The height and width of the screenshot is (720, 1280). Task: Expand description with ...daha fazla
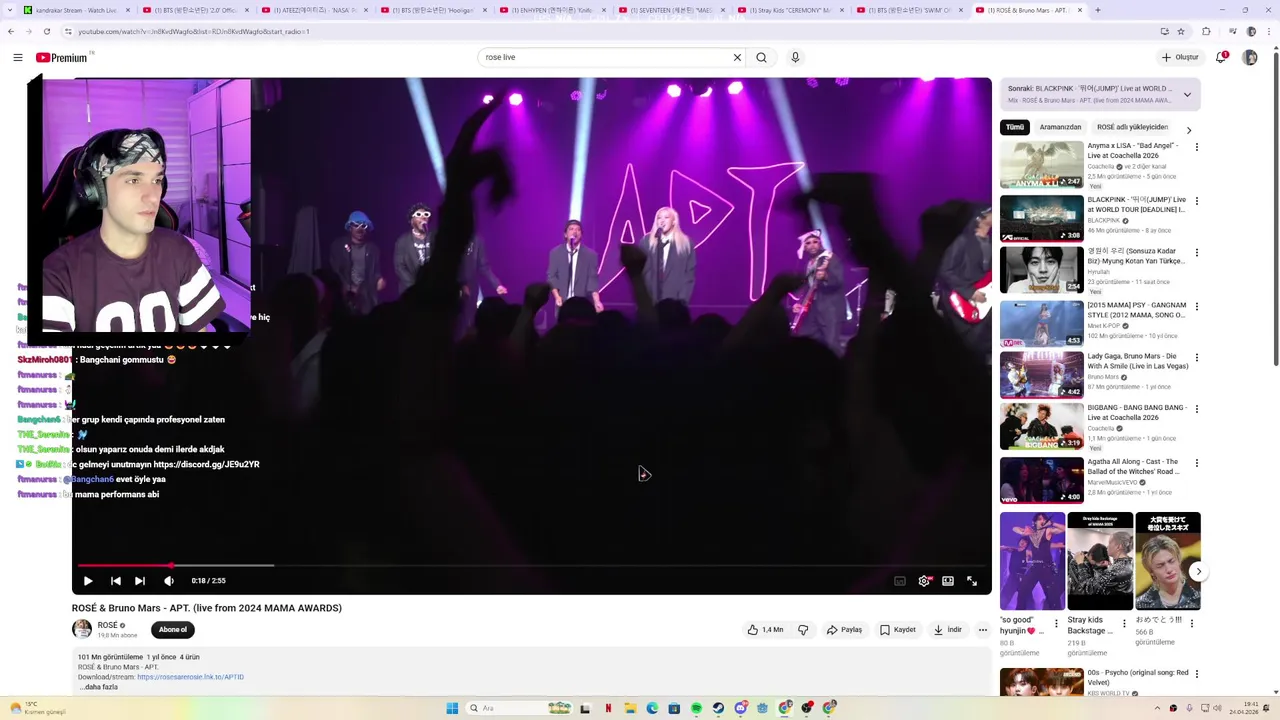tap(98, 687)
